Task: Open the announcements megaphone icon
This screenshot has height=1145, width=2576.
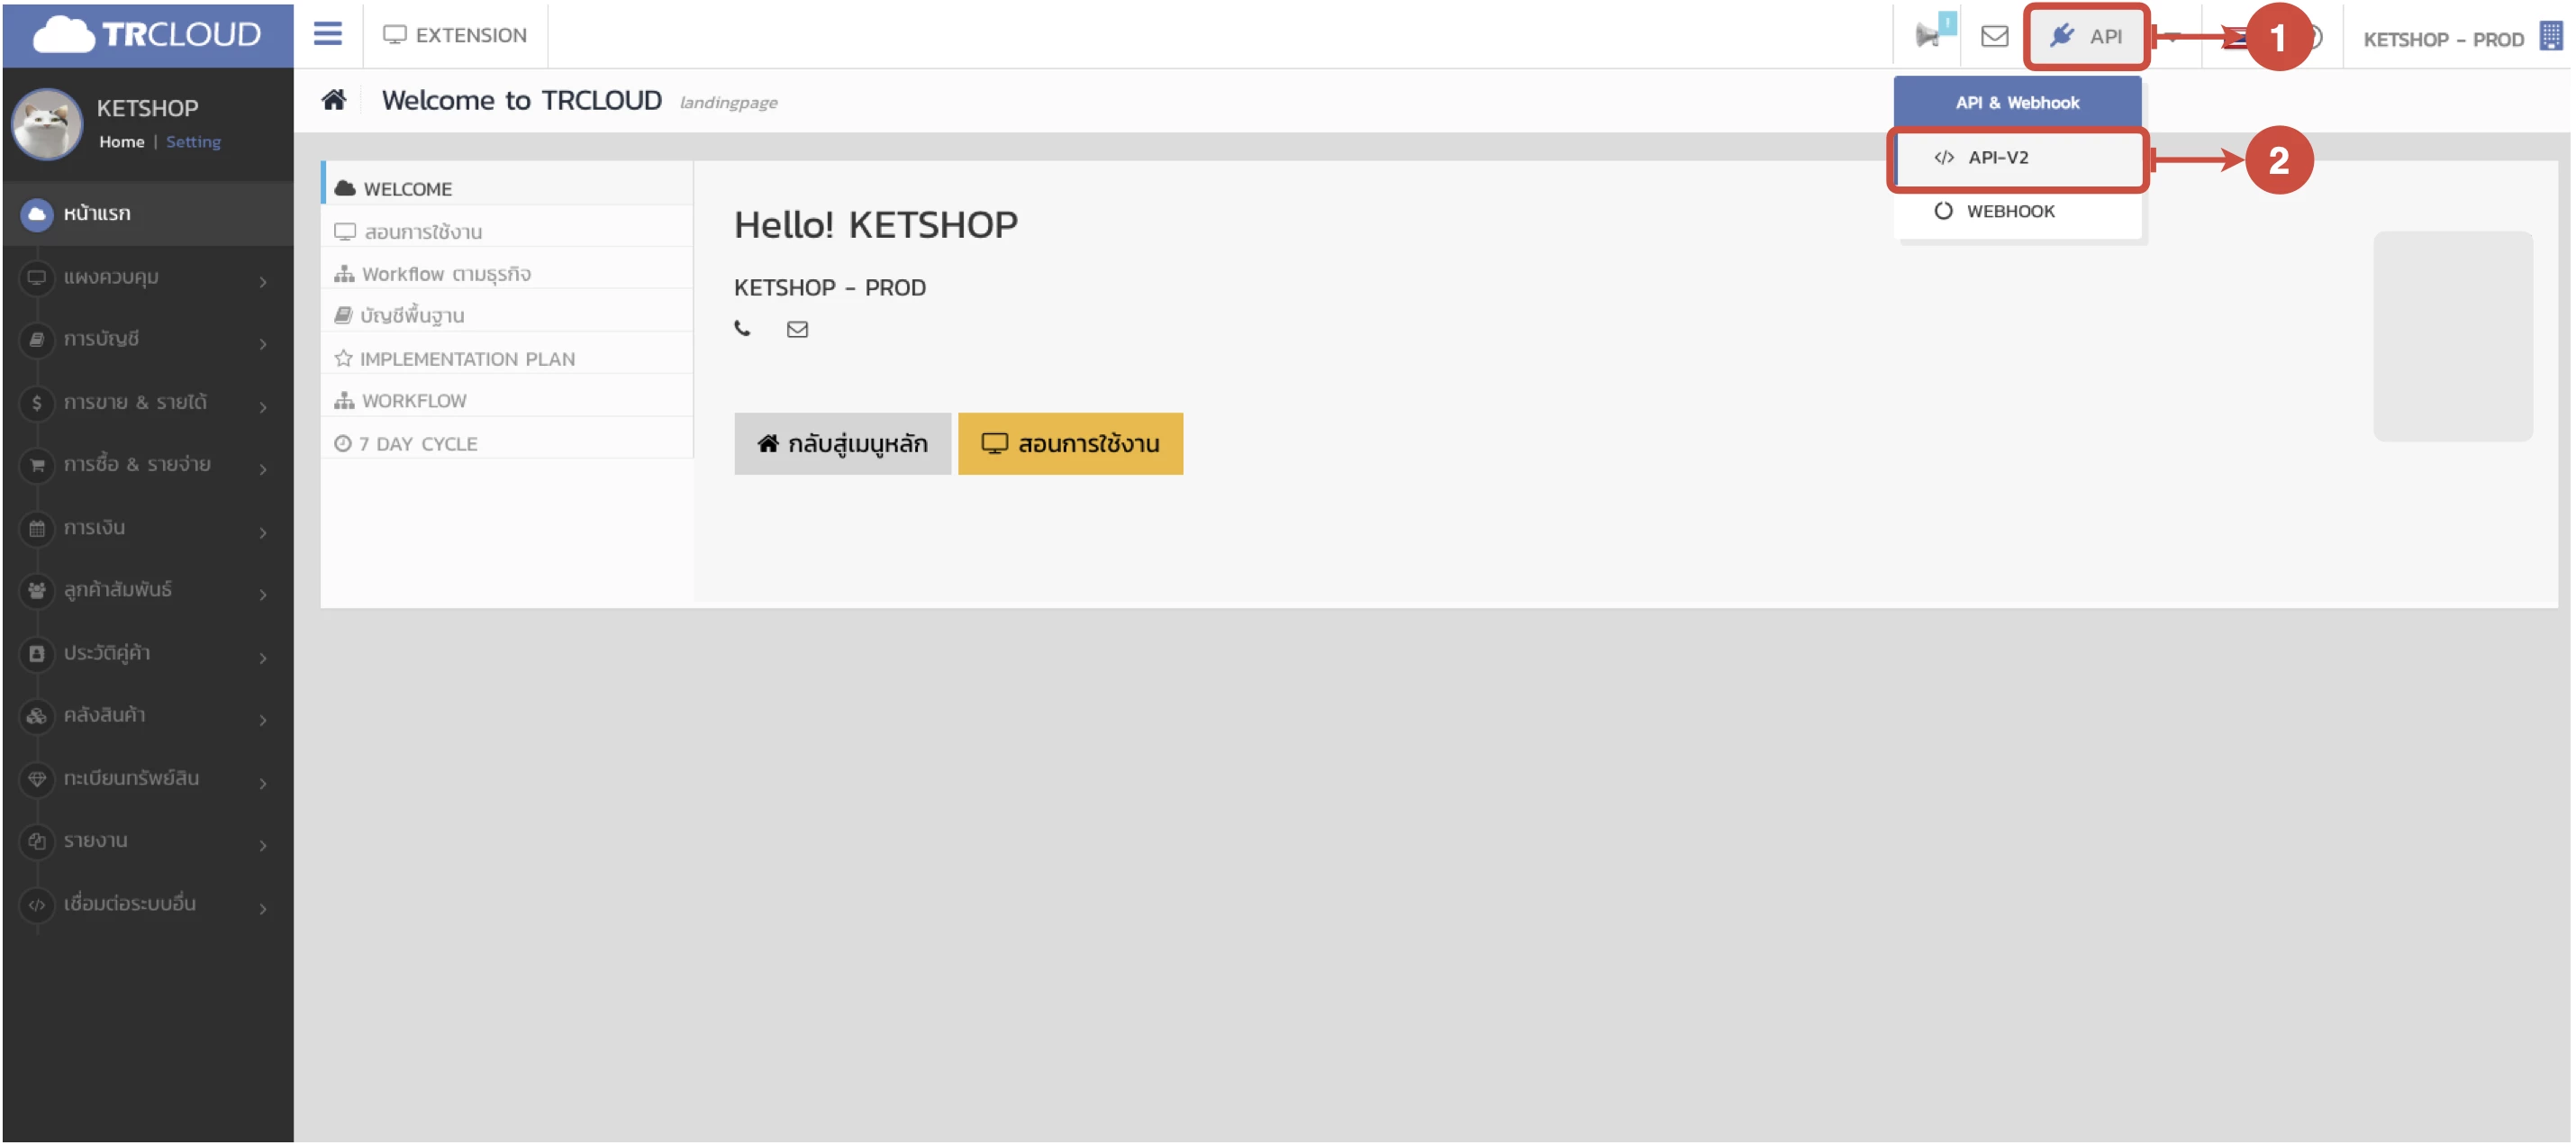Action: tap(1928, 36)
